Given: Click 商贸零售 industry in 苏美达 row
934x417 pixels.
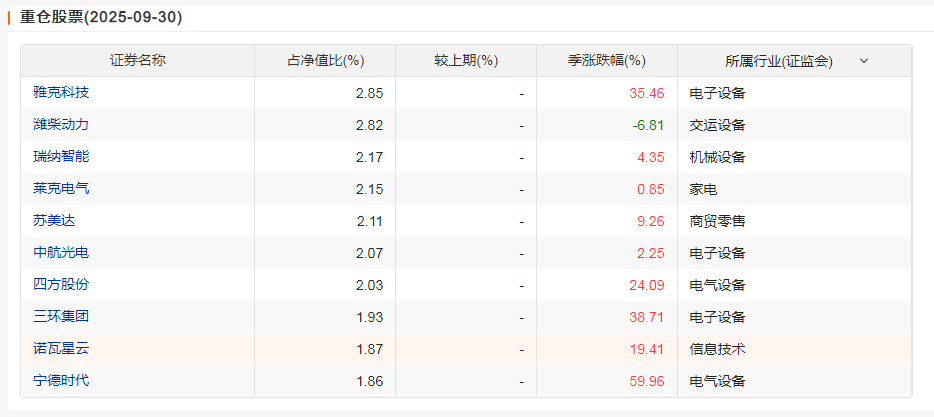Looking at the screenshot, I should click(x=717, y=222).
